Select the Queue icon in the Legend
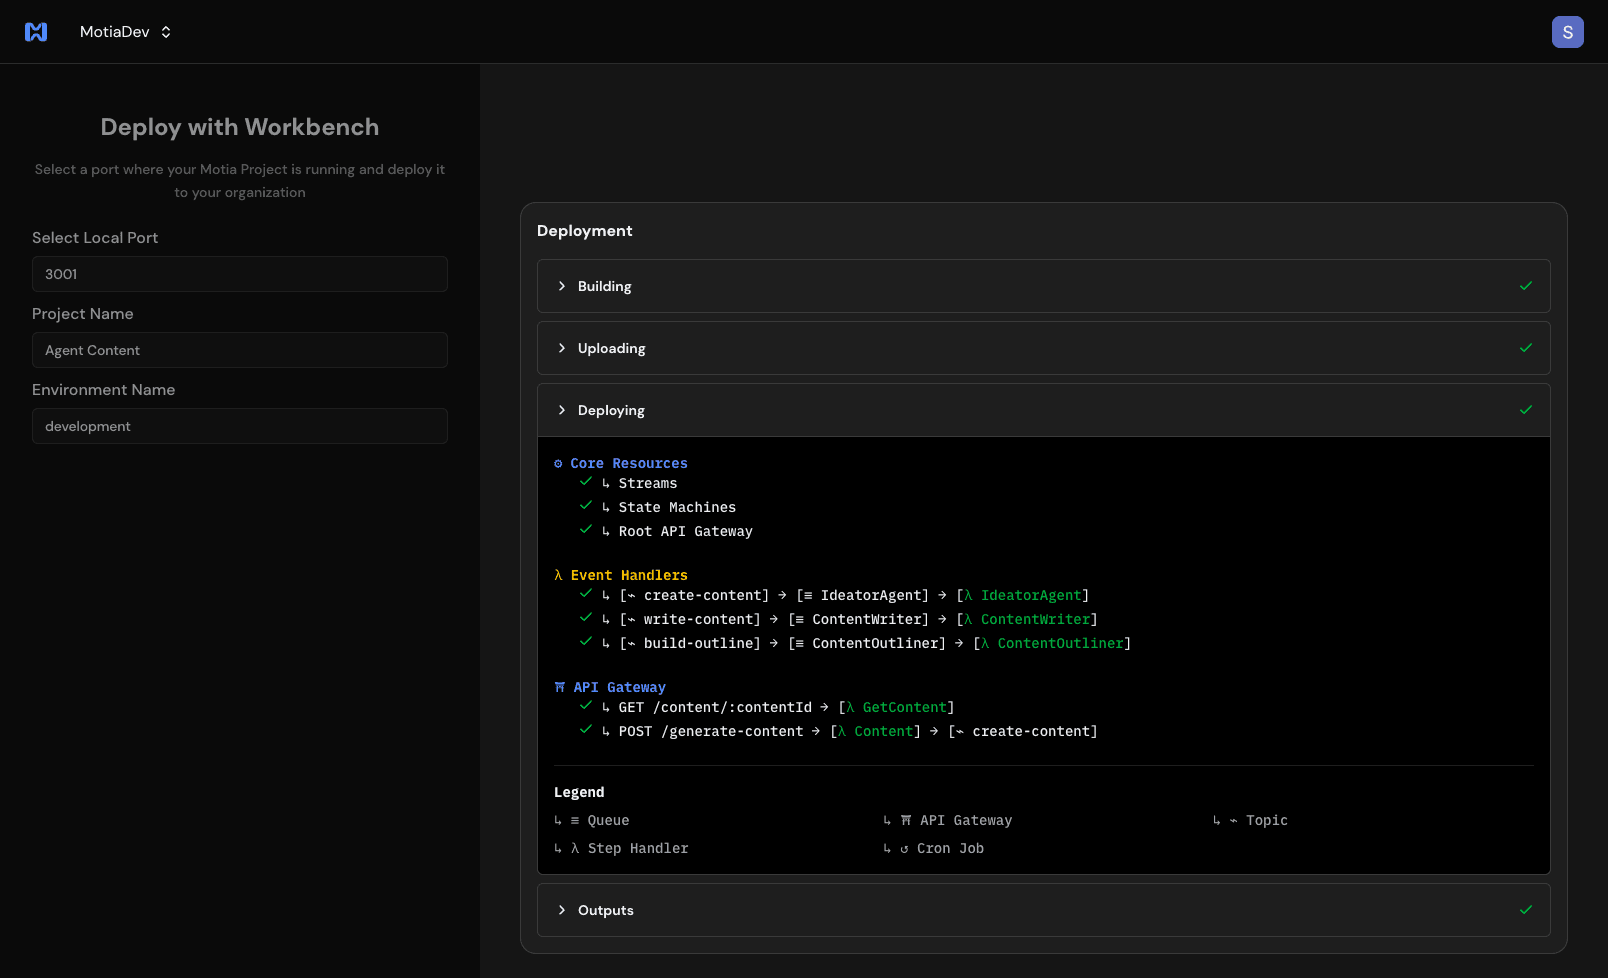This screenshot has height=978, width=1608. pyautogui.click(x=574, y=820)
